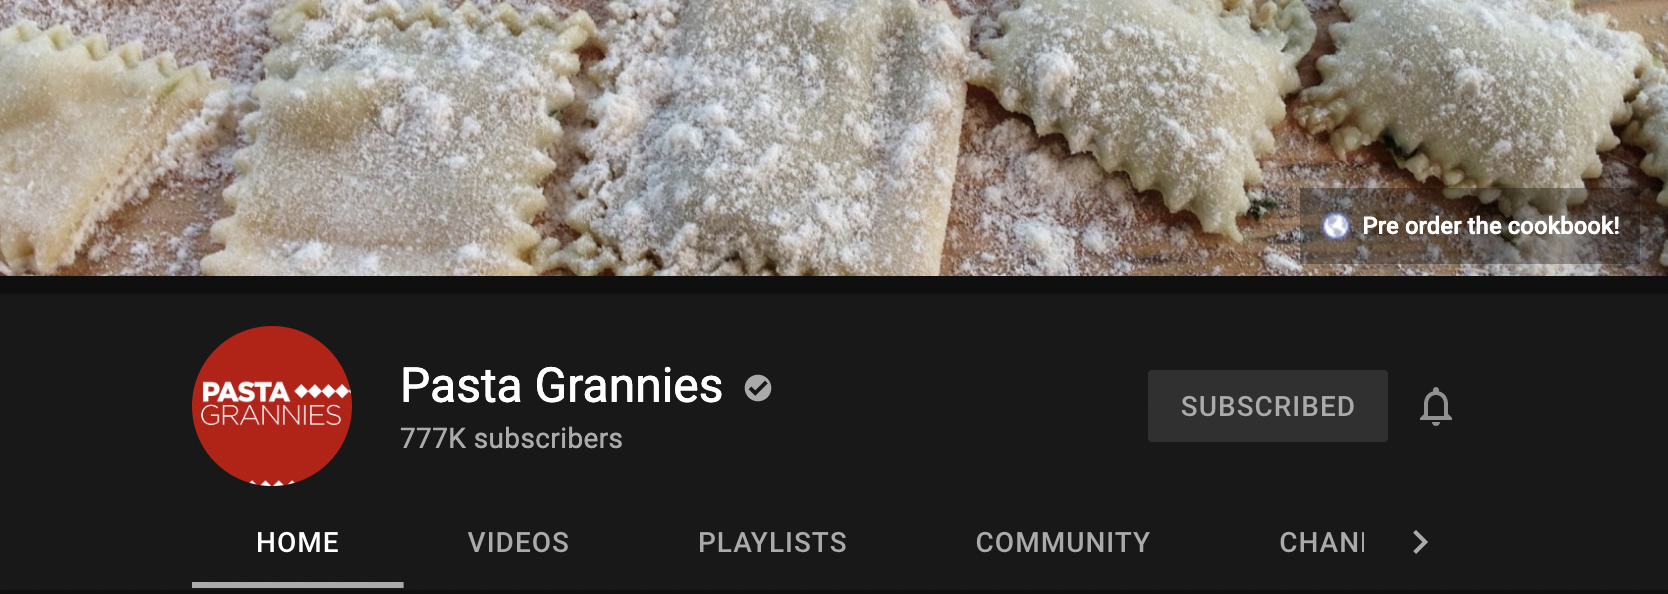1668x594 pixels.
Task: Click the verified checkmark badge
Action: coord(758,388)
